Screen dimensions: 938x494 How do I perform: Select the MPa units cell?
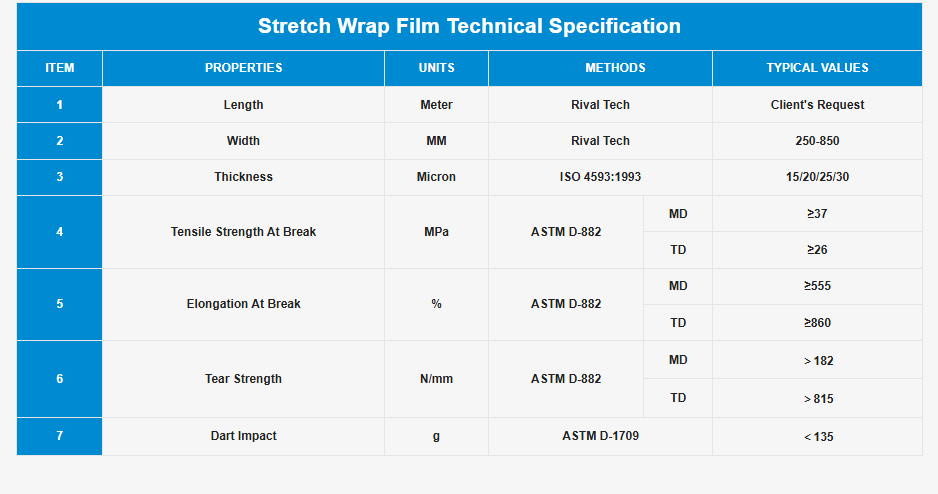coord(436,232)
